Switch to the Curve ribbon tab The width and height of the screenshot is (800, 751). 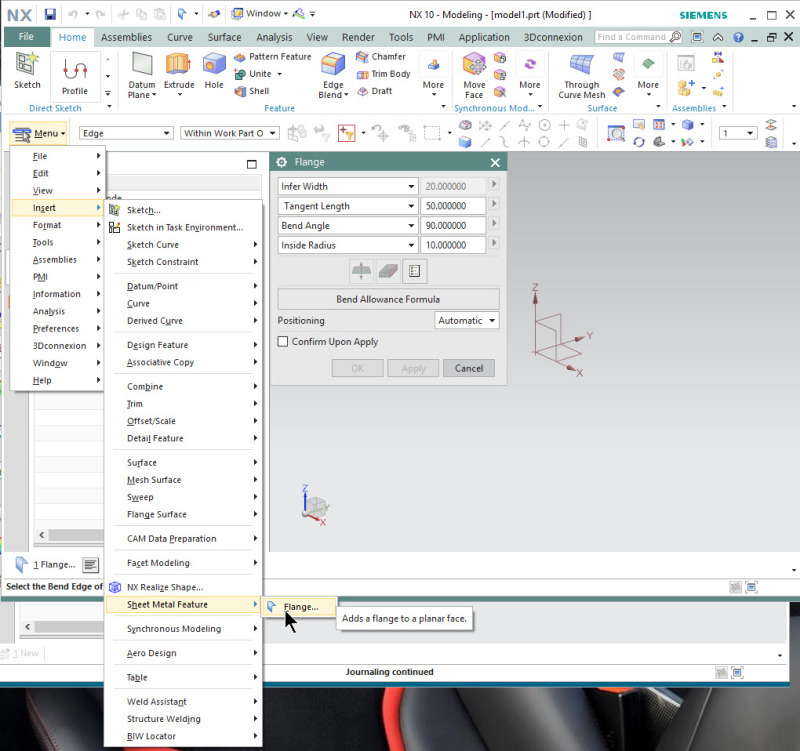tap(180, 37)
